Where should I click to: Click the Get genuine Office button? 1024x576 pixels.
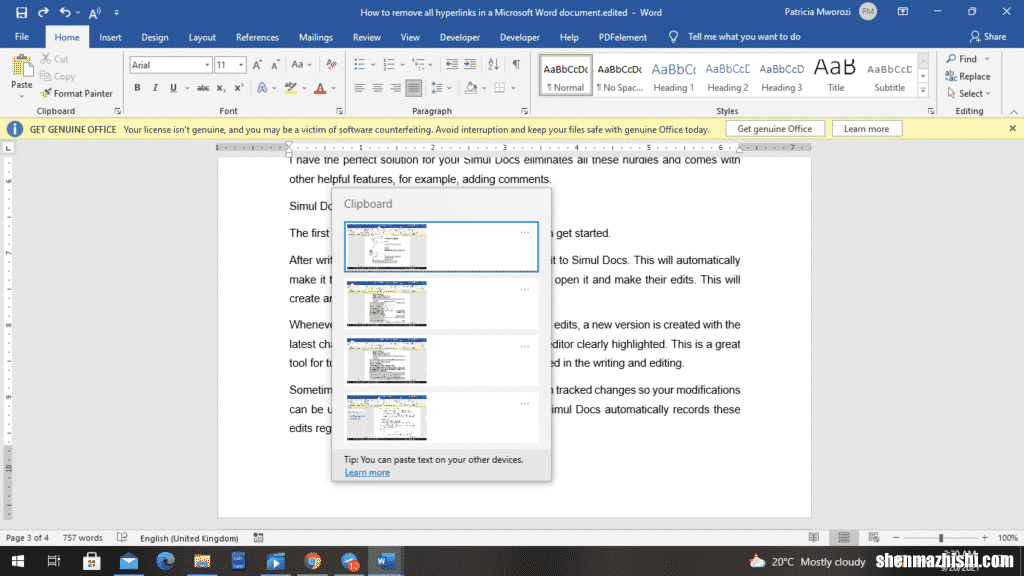[775, 129]
